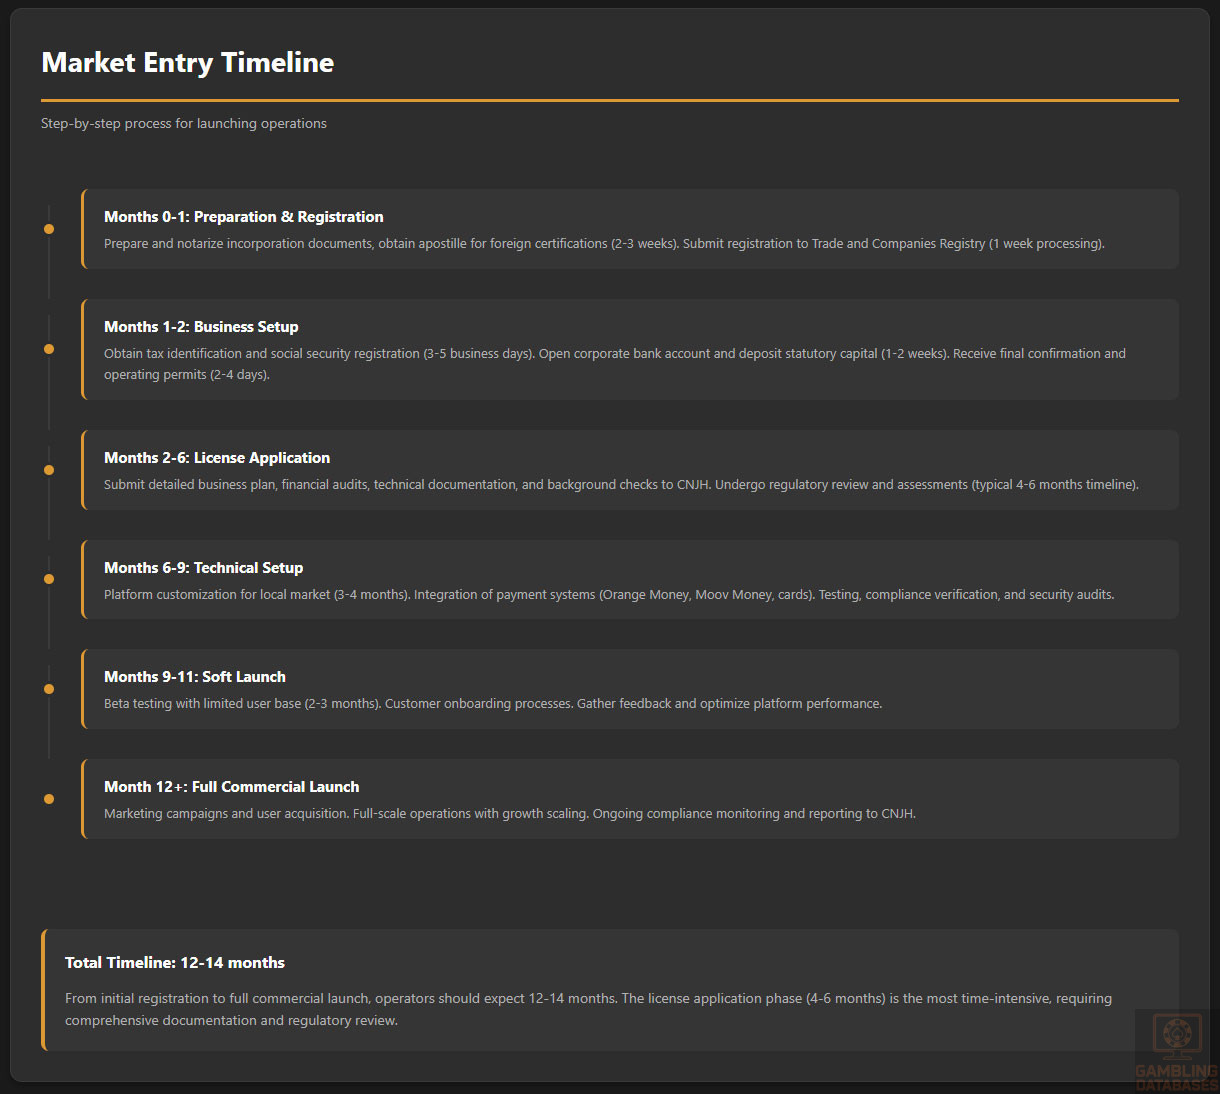1220x1094 pixels.
Task: Click the Total Timeline summary paragraph
Action: tap(588, 1009)
